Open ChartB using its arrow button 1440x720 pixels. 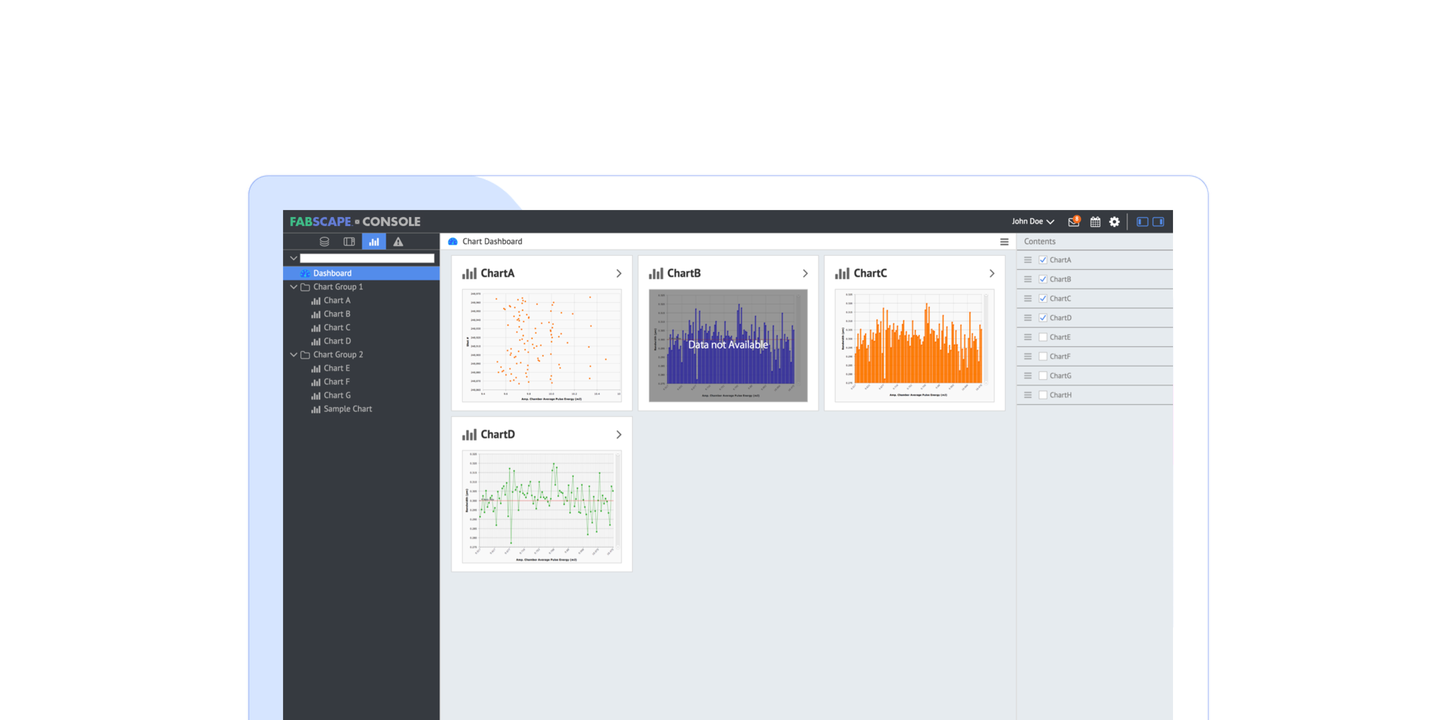point(805,273)
